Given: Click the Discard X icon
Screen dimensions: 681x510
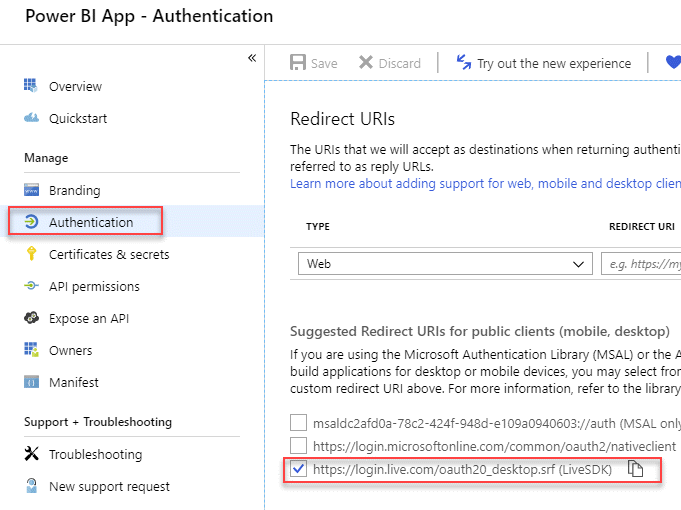Looking at the screenshot, I should pos(366,62).
